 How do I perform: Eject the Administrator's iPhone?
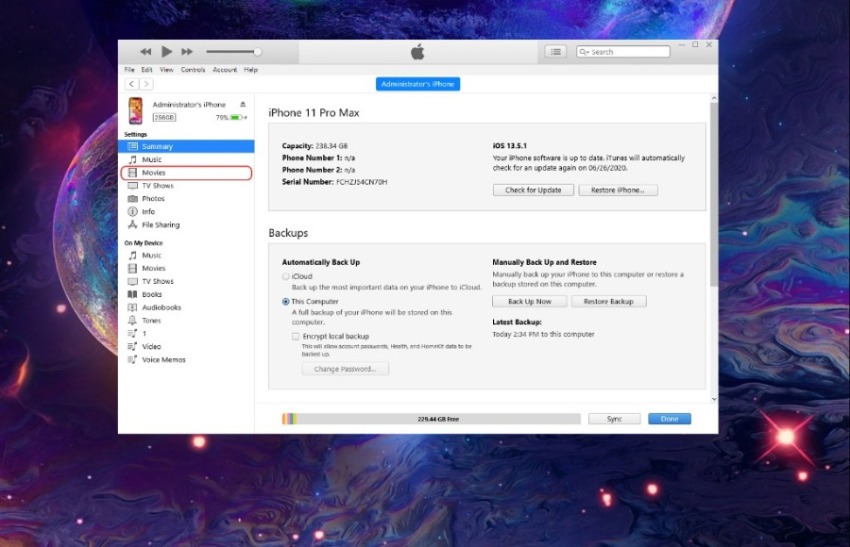[243, 104]
